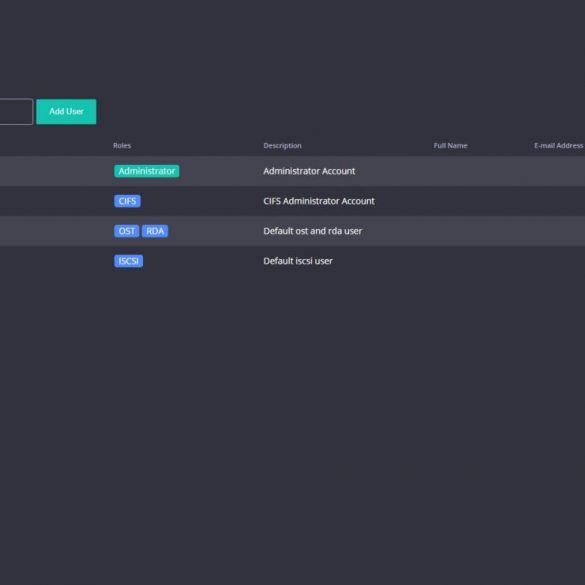Click E-mail cell of ost and rda user row
This screenshot has height=585, width=585.
coord(559,231)
